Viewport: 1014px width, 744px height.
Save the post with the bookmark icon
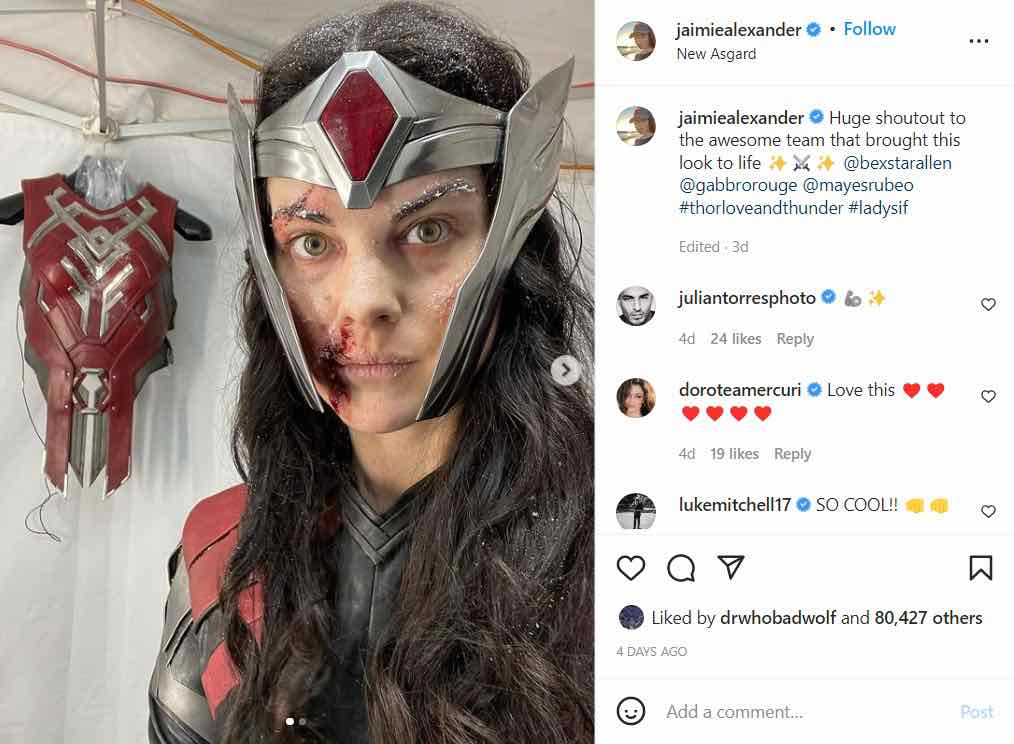[x=980, y=568]
